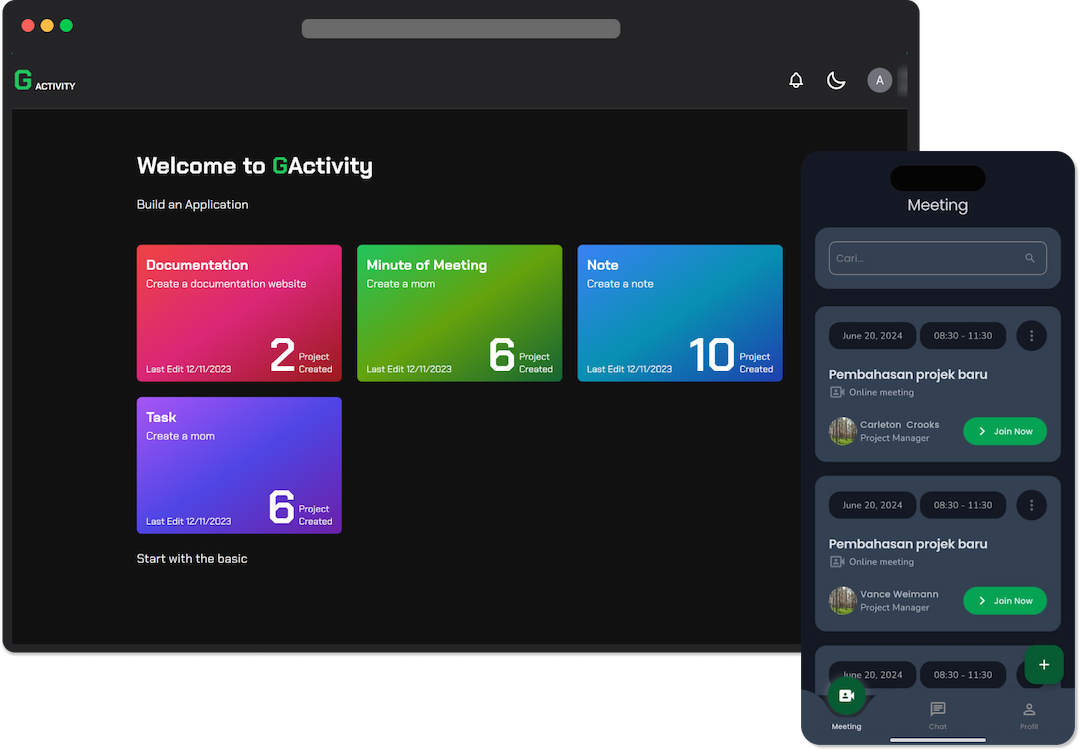Open the user avatar "A" profile

click(879, 80)
